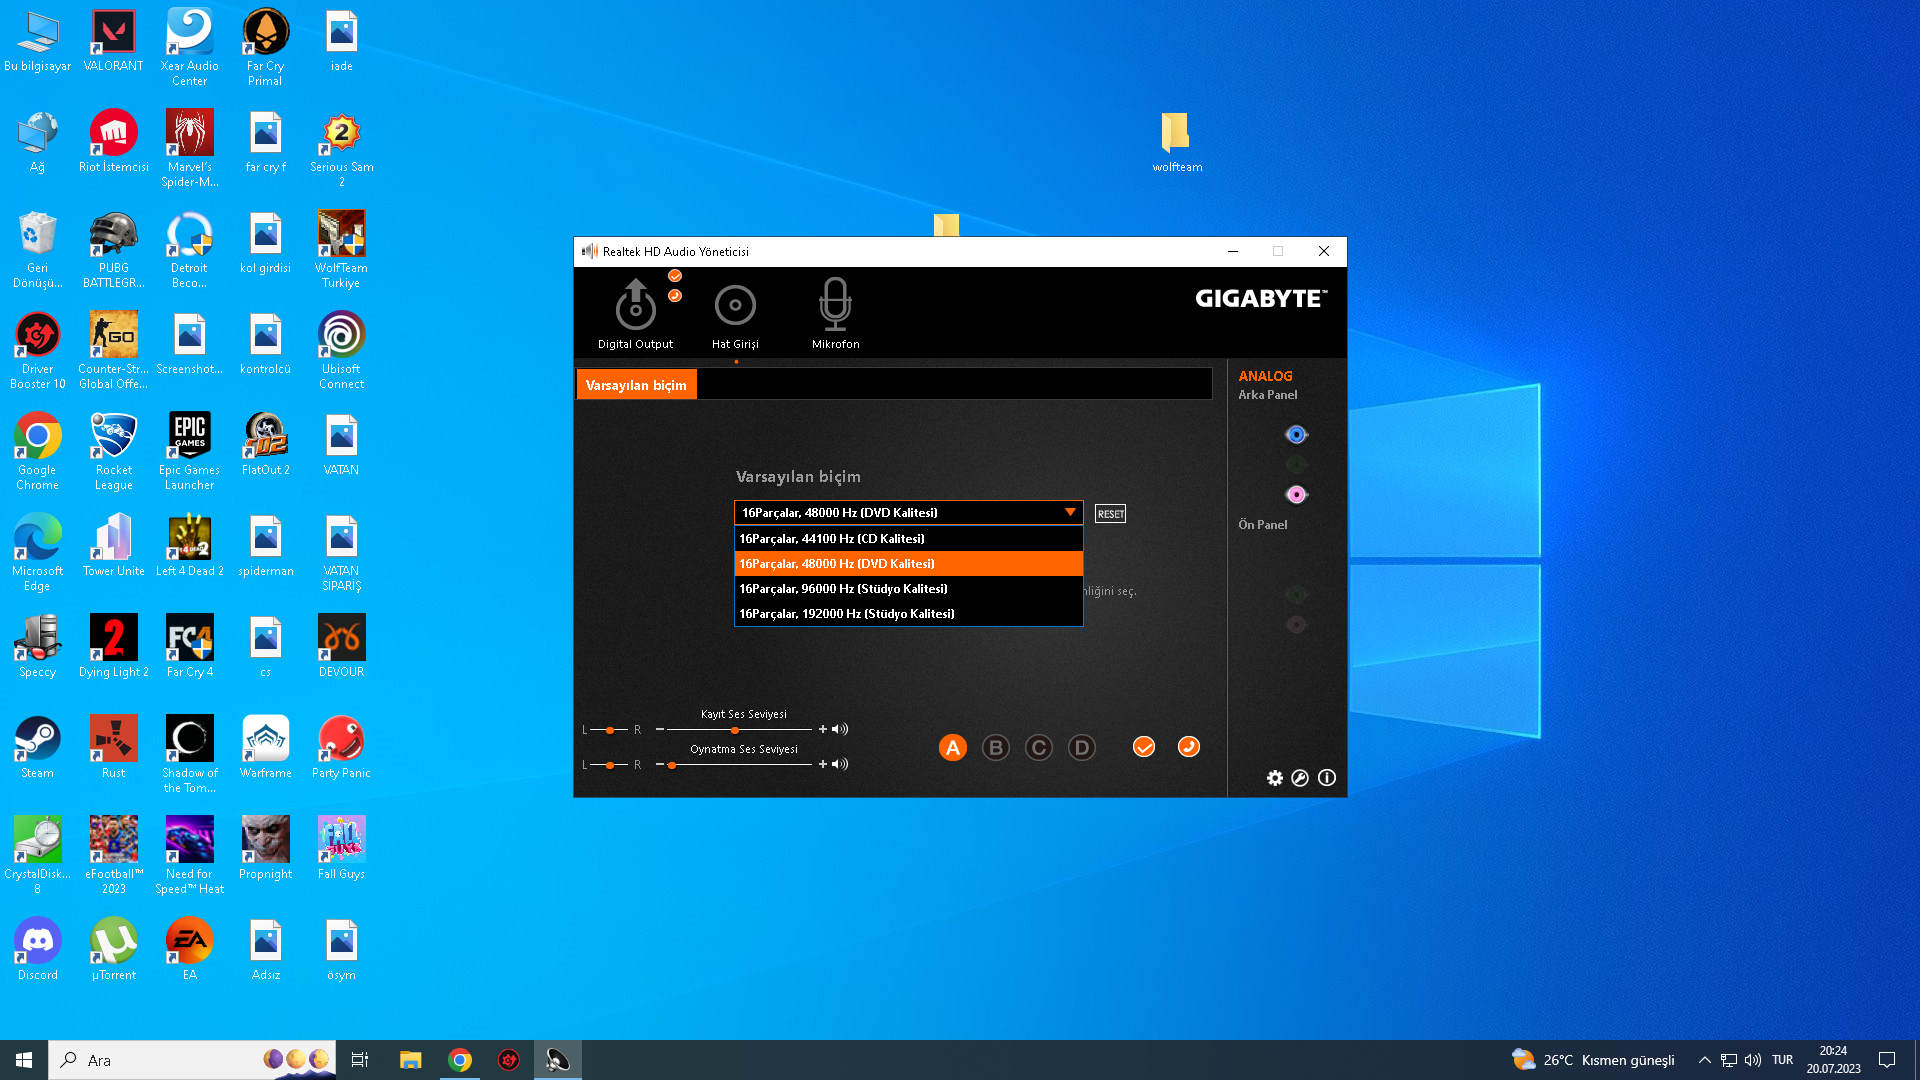
Task: Open the notification center icon
Action: [1887, 1060]
